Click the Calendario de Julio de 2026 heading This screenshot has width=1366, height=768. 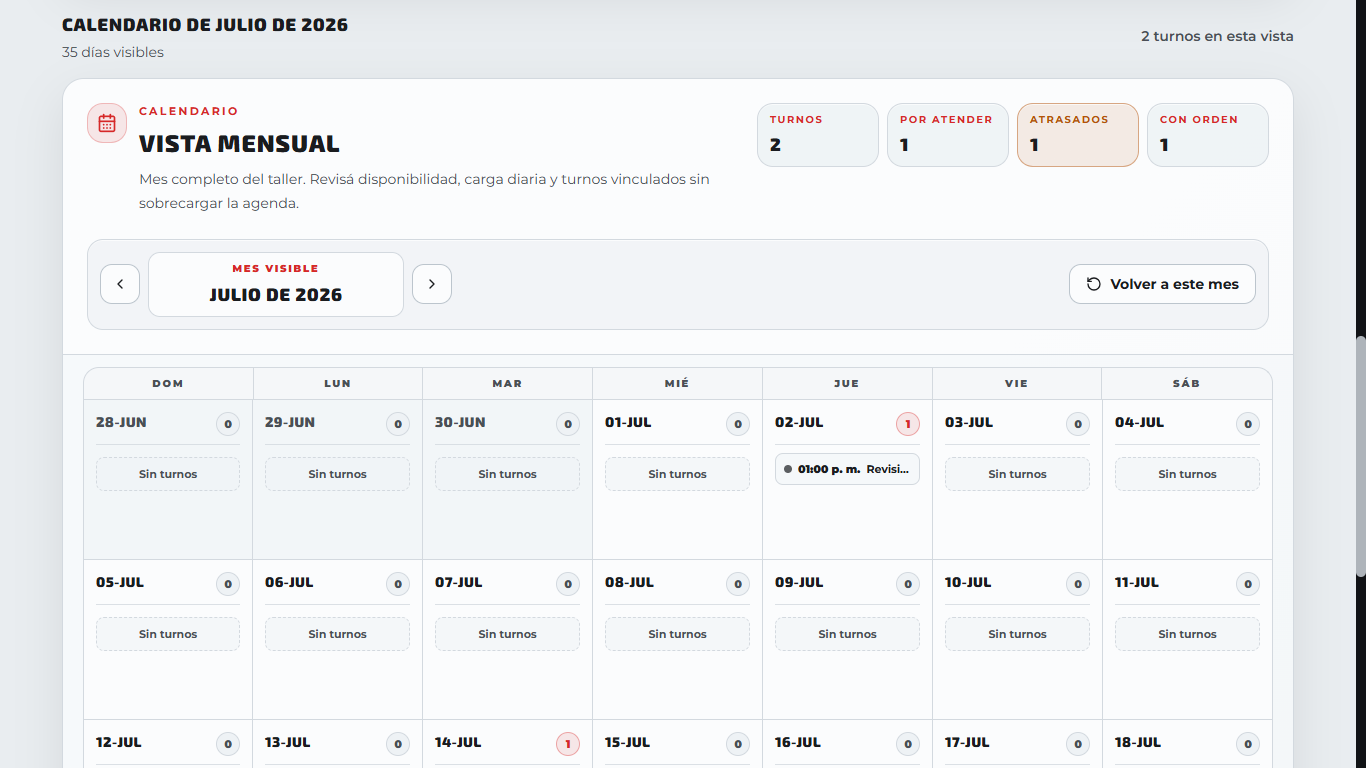(x=205, y=25)
